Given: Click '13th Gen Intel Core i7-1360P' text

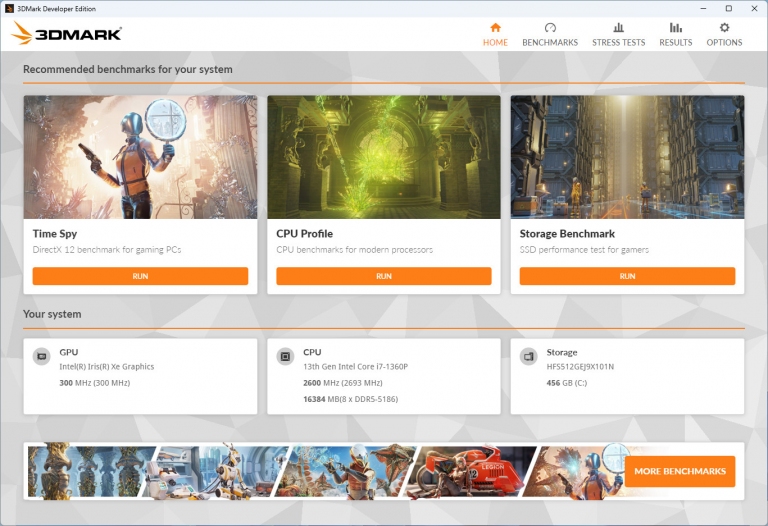Looking at the screenshot, I should (x=355, y=366).
